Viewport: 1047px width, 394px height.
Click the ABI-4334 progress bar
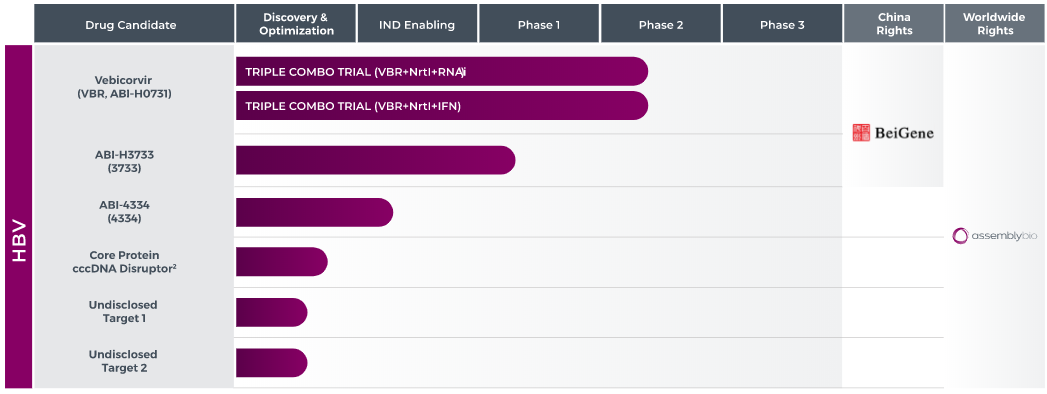pos(315,212)
